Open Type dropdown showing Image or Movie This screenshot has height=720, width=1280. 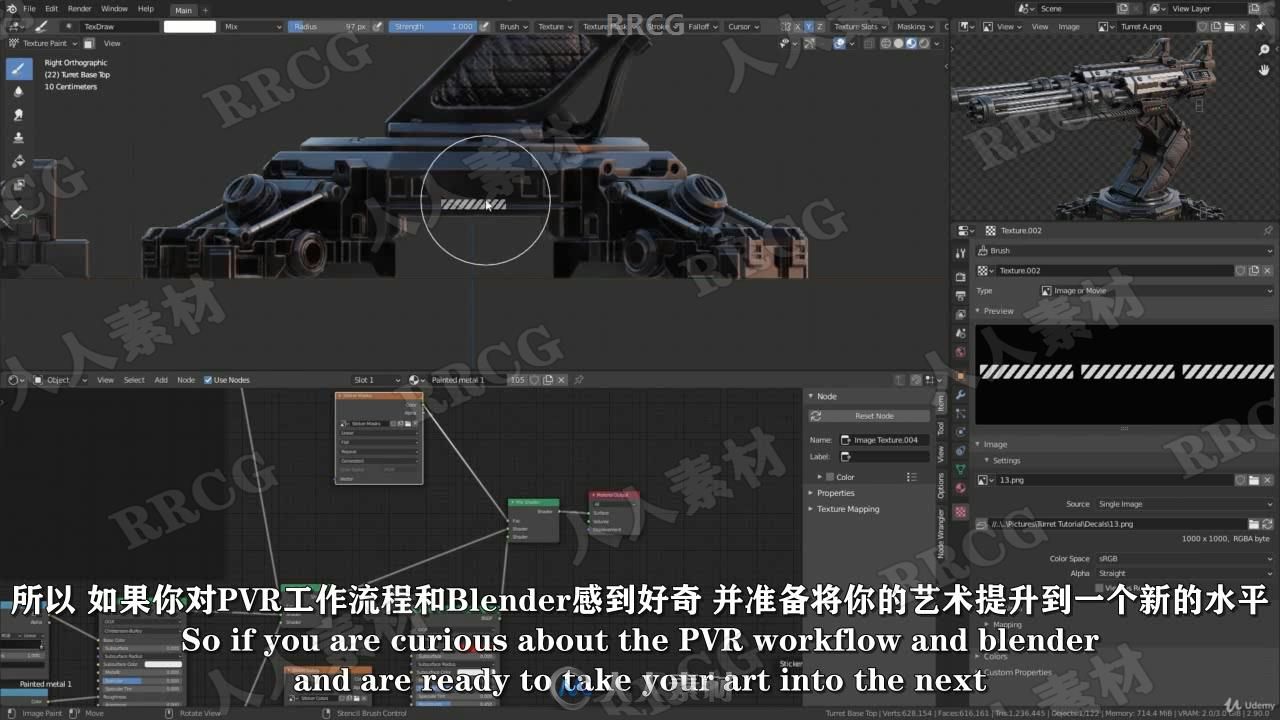point(1156,291)
